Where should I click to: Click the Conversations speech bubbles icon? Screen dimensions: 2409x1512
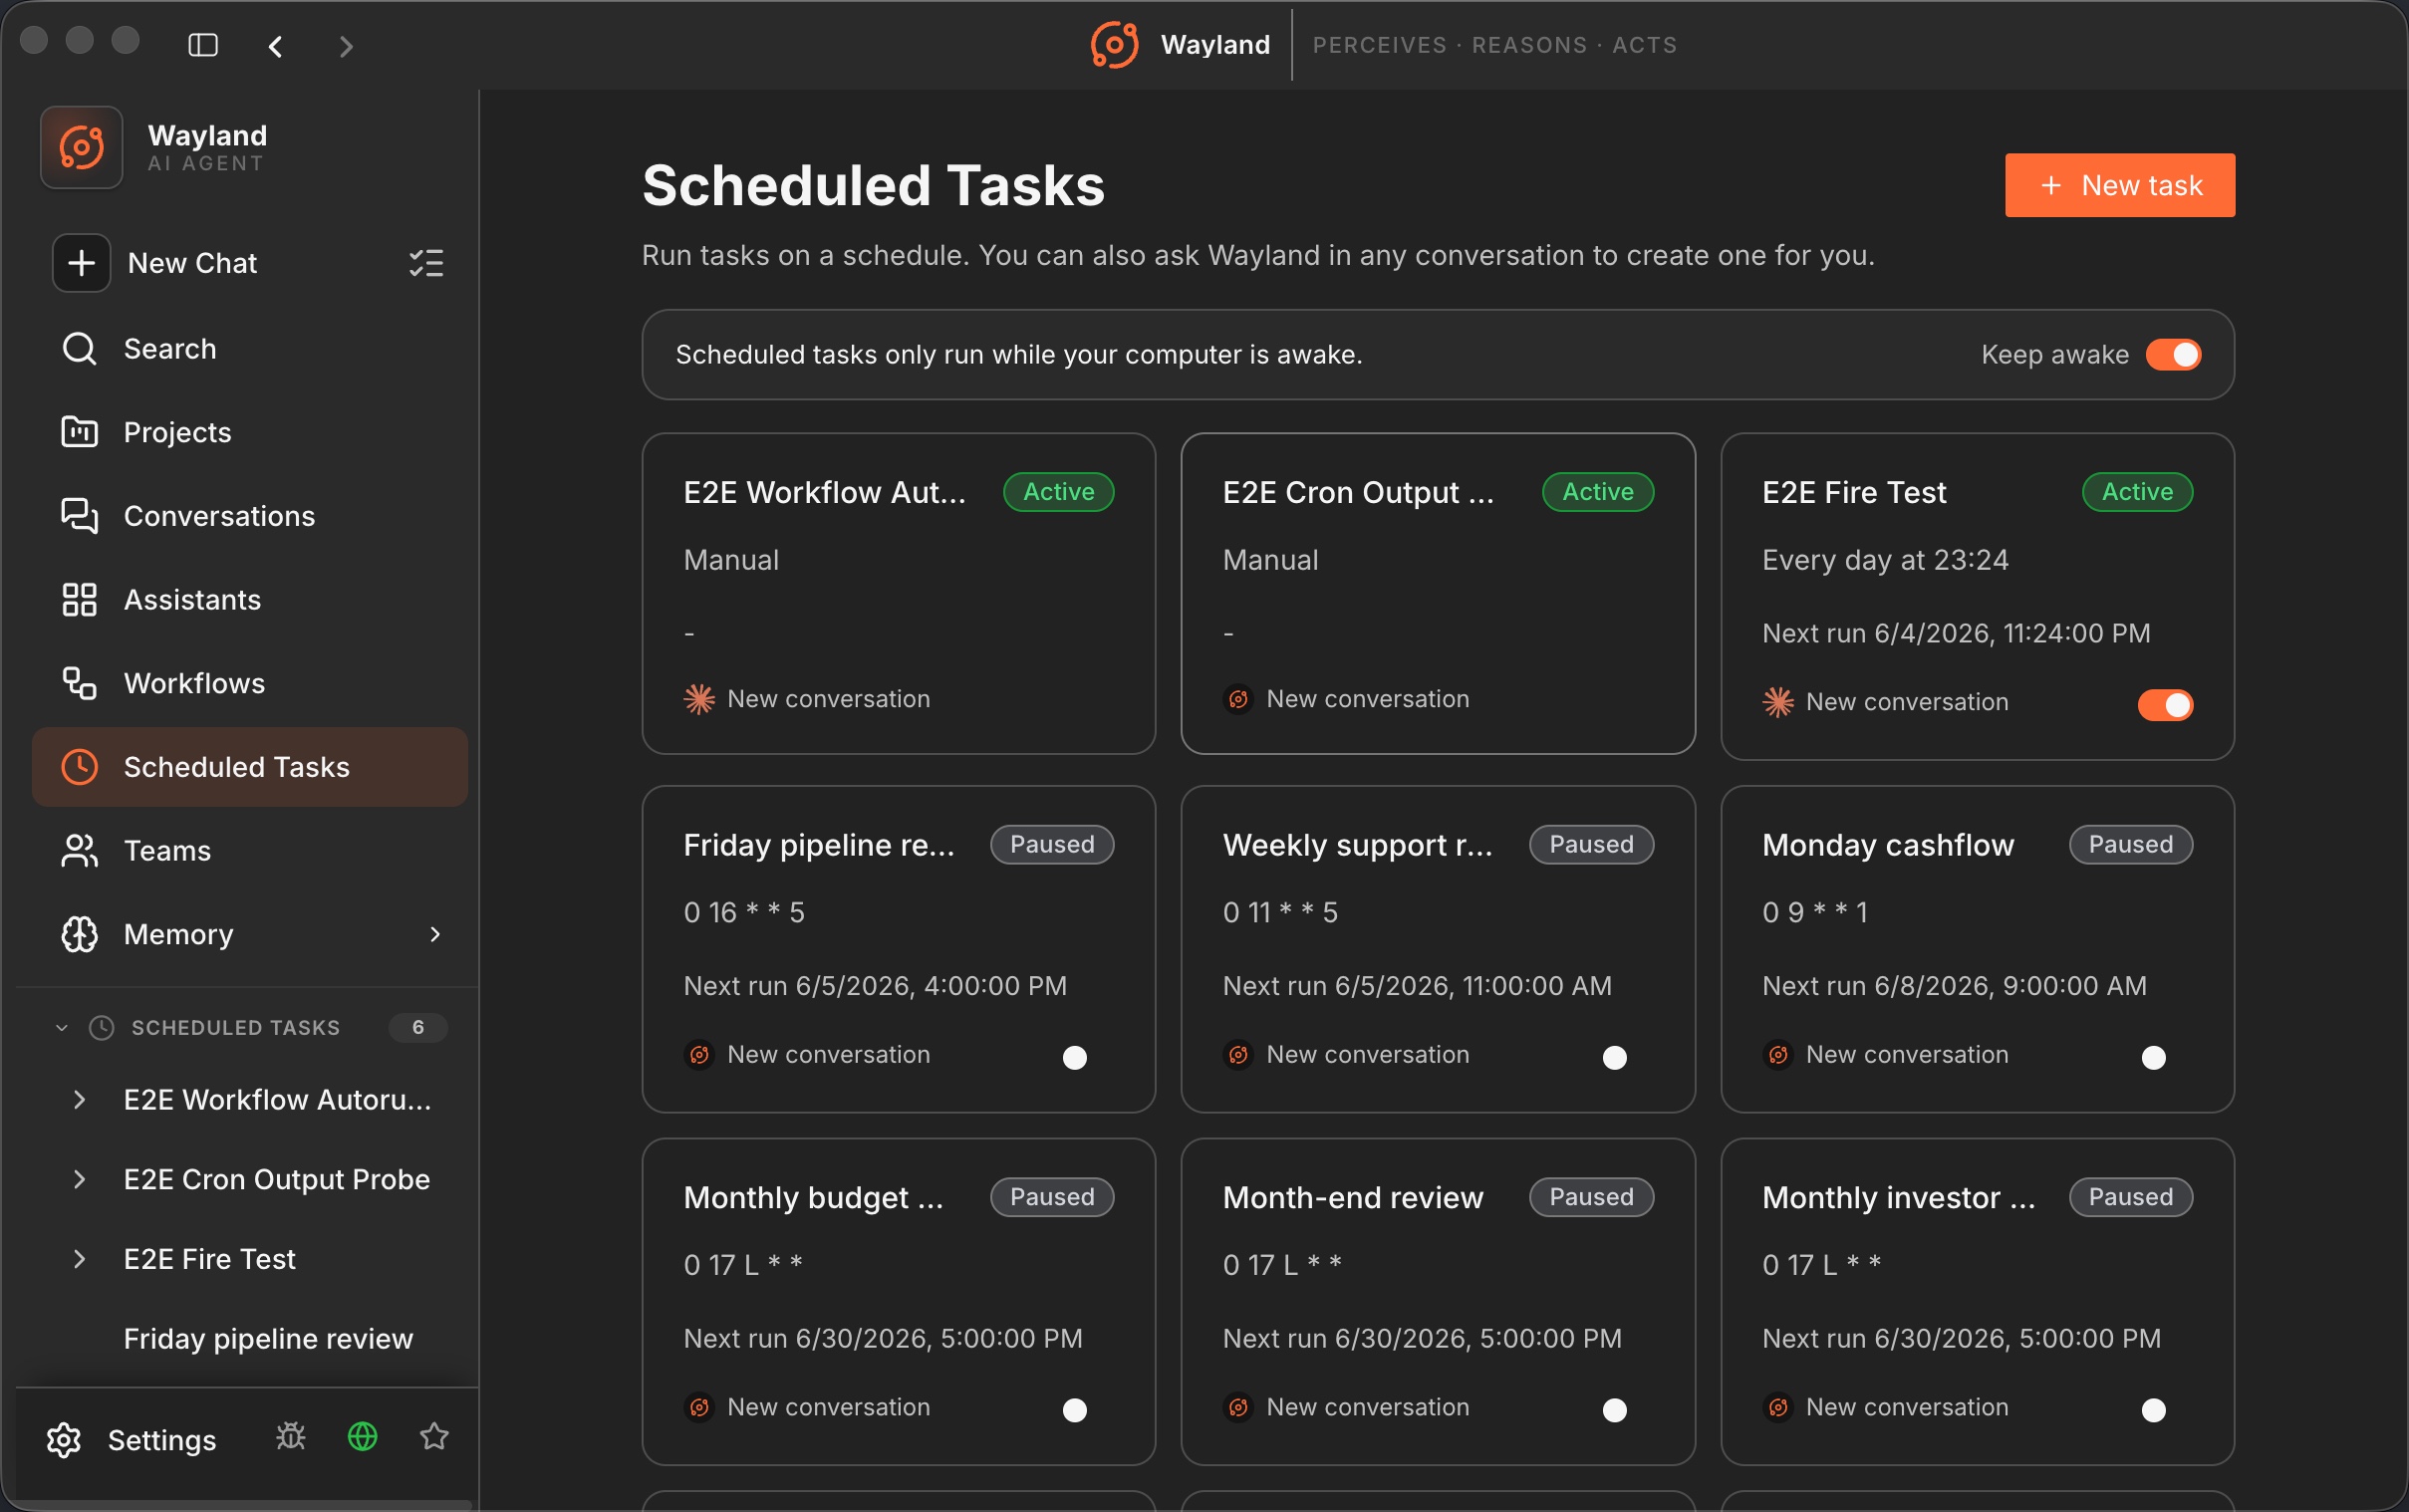click(x=79, y=516)
